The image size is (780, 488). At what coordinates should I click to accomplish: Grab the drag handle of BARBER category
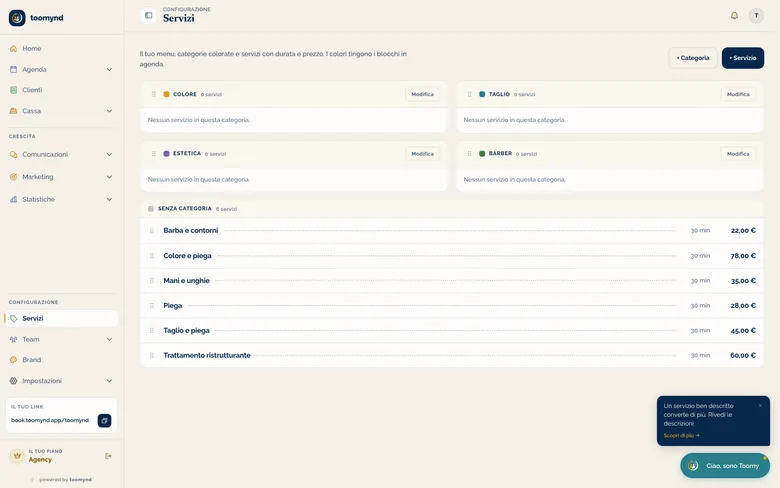pyautogui.click(x=469, y=154)
